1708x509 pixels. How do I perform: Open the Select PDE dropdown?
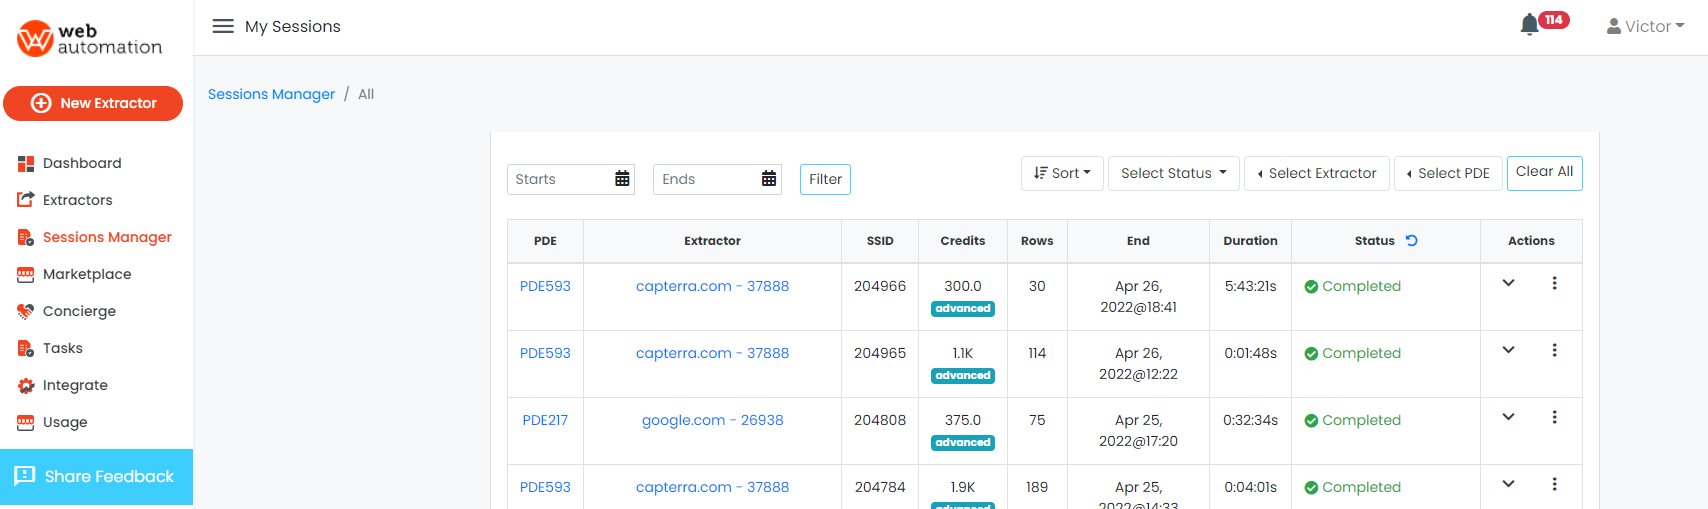(1448, 173)
